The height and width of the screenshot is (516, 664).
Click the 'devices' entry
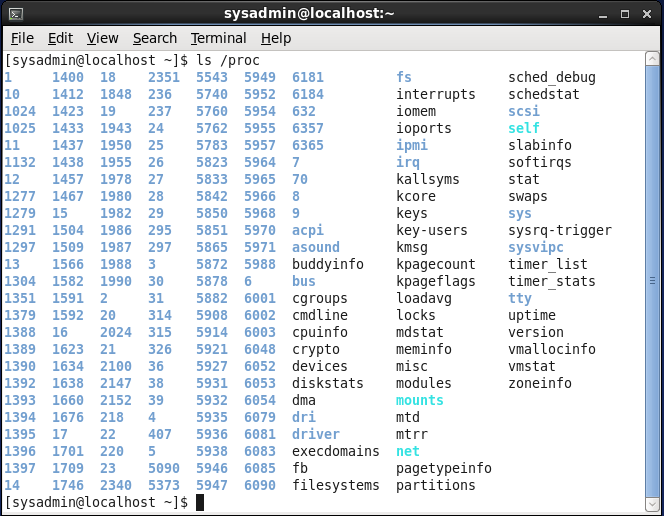(320, 366)
